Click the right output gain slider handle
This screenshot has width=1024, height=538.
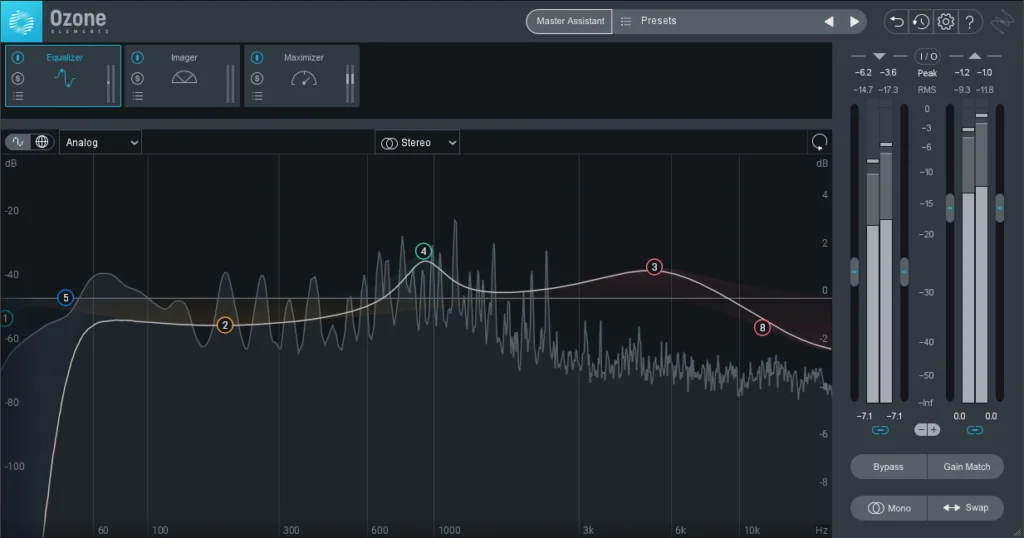click(1000, 208)
